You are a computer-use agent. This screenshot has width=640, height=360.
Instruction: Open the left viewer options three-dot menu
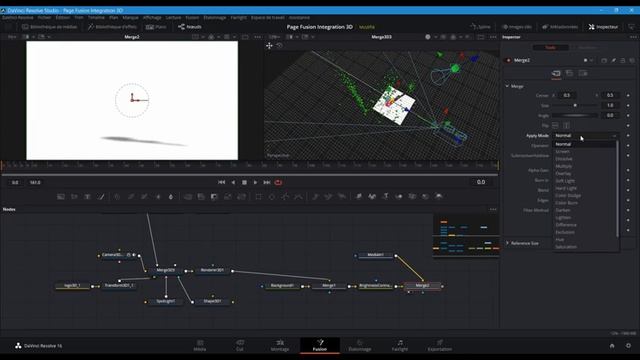[258, 37]
